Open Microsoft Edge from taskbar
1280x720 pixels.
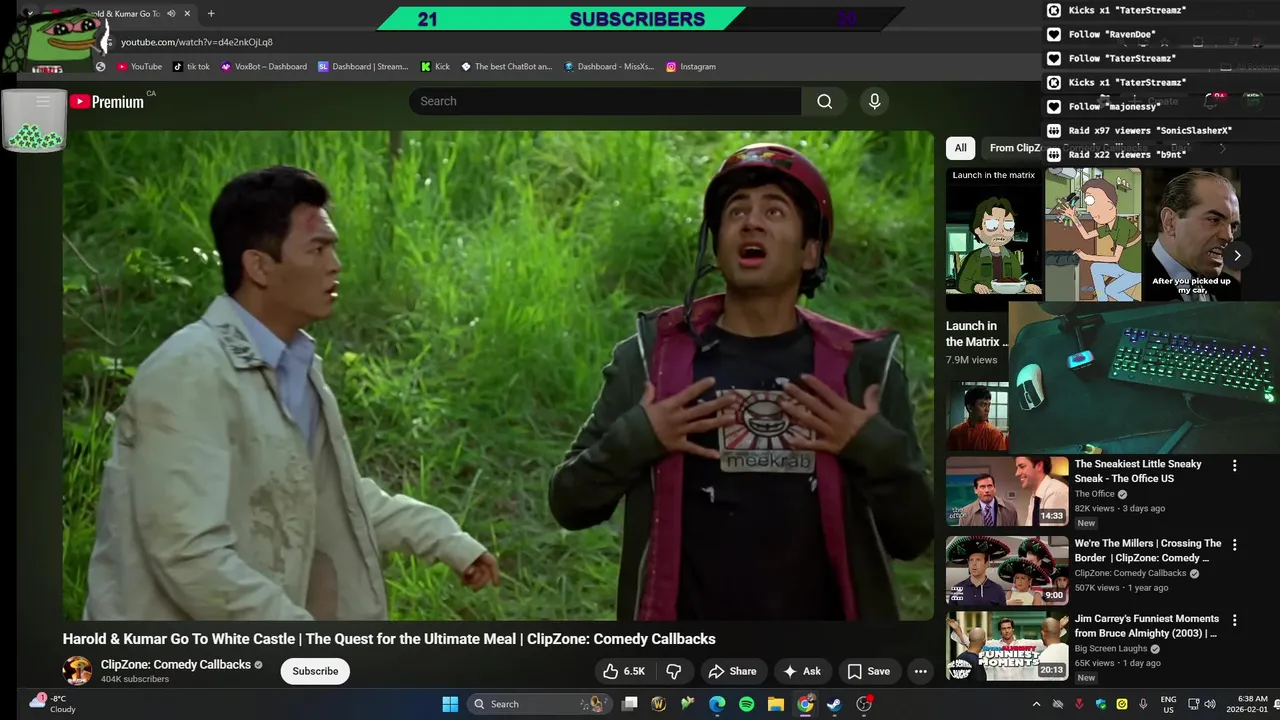coord(717,704)
